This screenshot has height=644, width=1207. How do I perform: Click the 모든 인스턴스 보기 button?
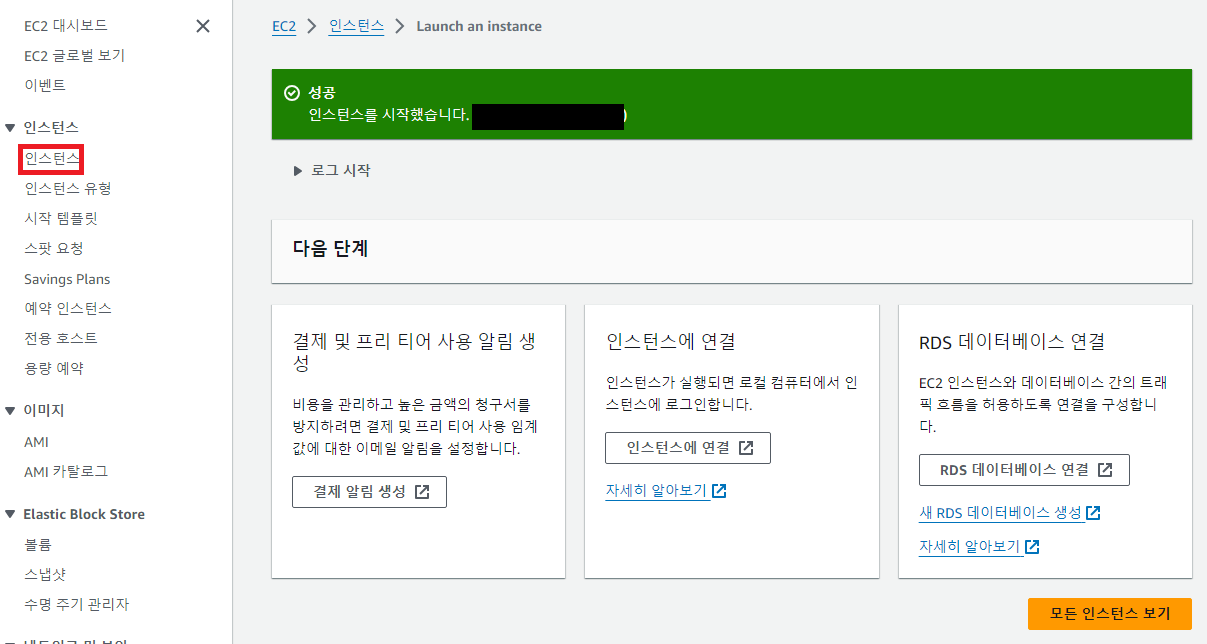coord(1110,614)
